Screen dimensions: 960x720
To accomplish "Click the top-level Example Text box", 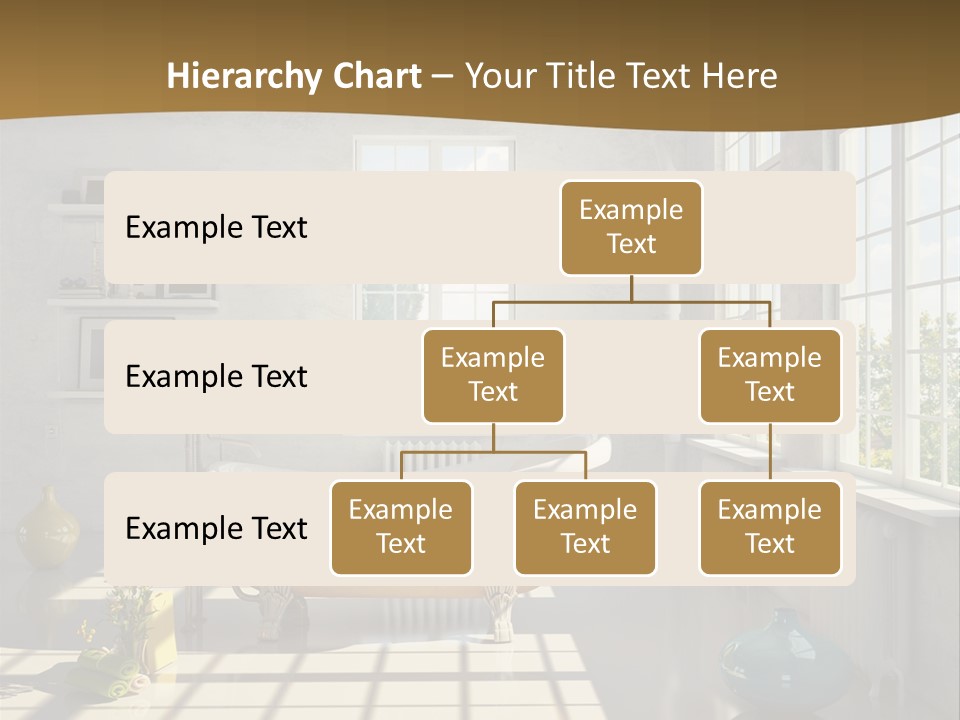I will tap(631, 228).
